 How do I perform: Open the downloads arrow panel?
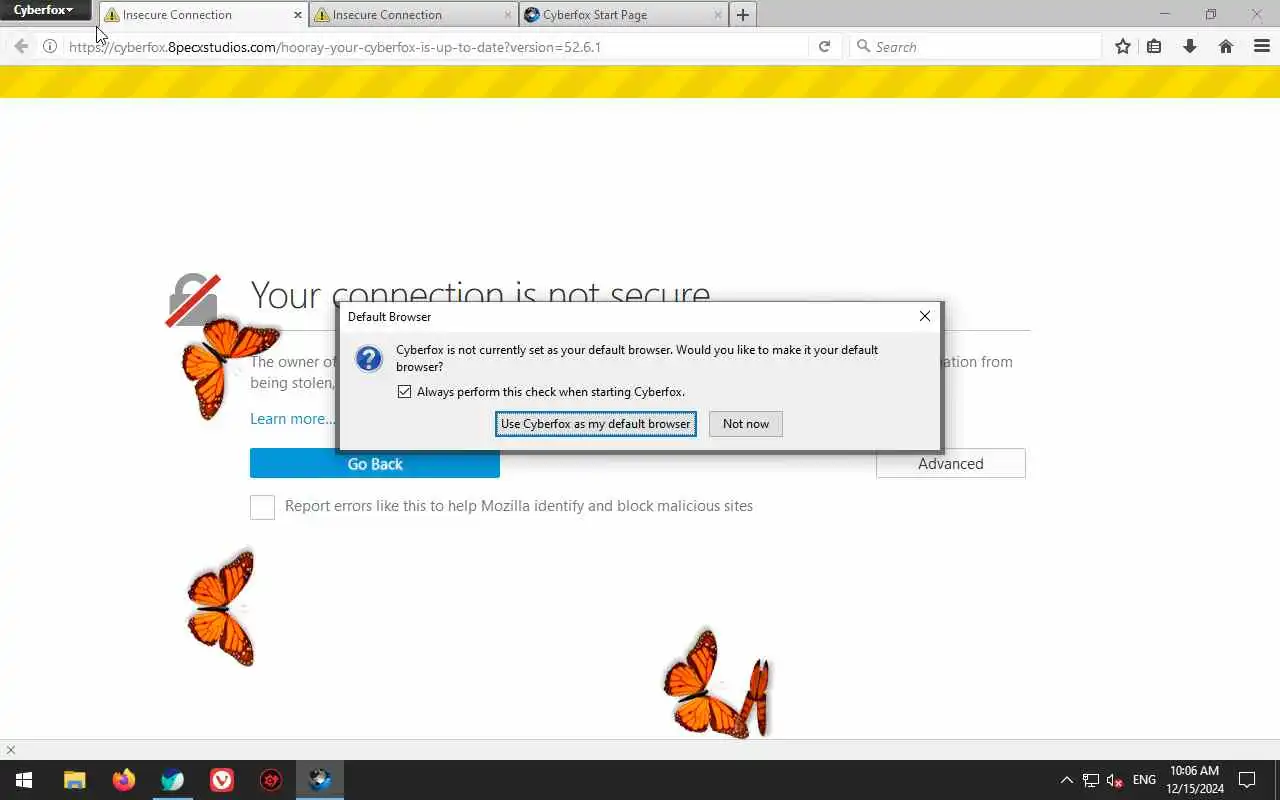pyautogui.click(x=1190, y=46)
